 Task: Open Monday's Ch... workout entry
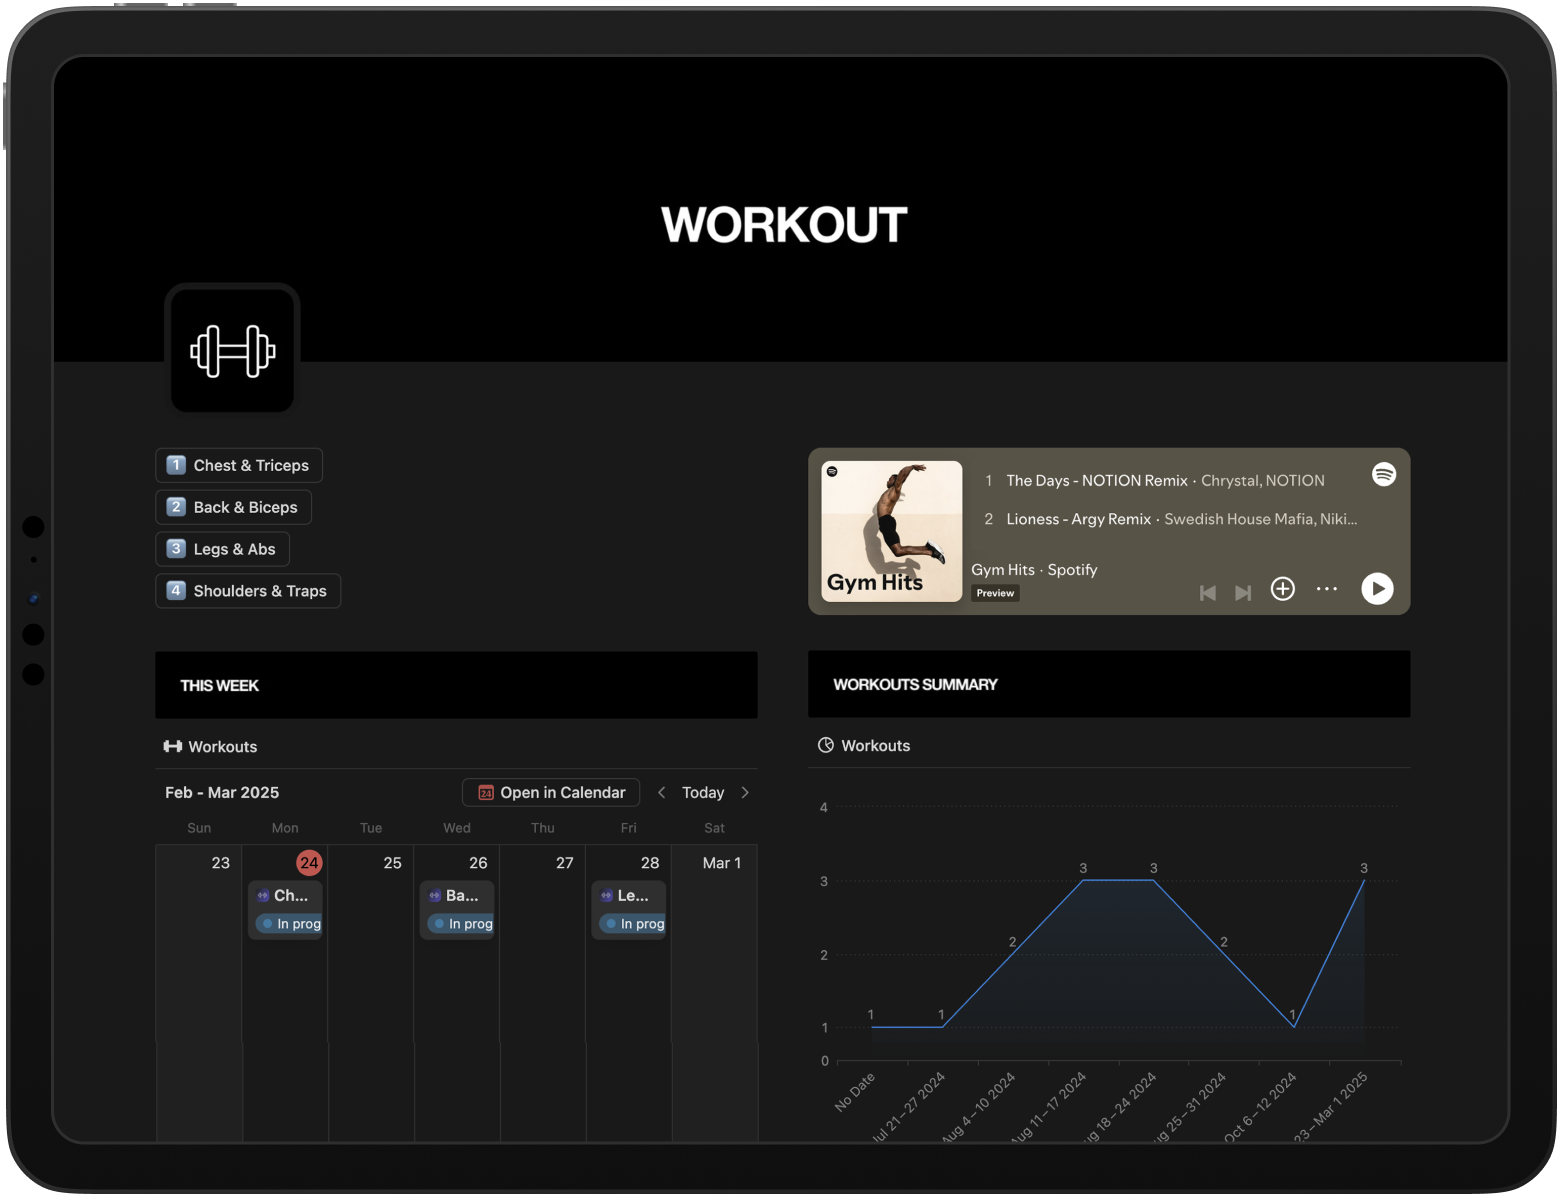[x=286, y=896]
